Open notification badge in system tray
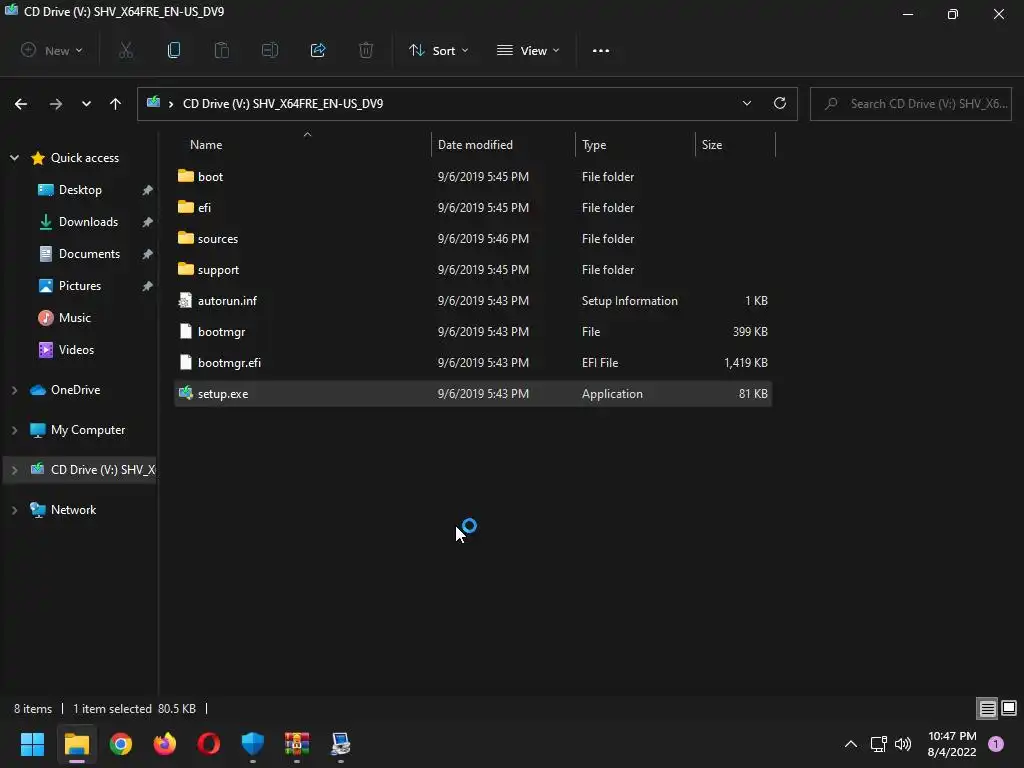The image size is (1024, 768). [x=996, y=744]
